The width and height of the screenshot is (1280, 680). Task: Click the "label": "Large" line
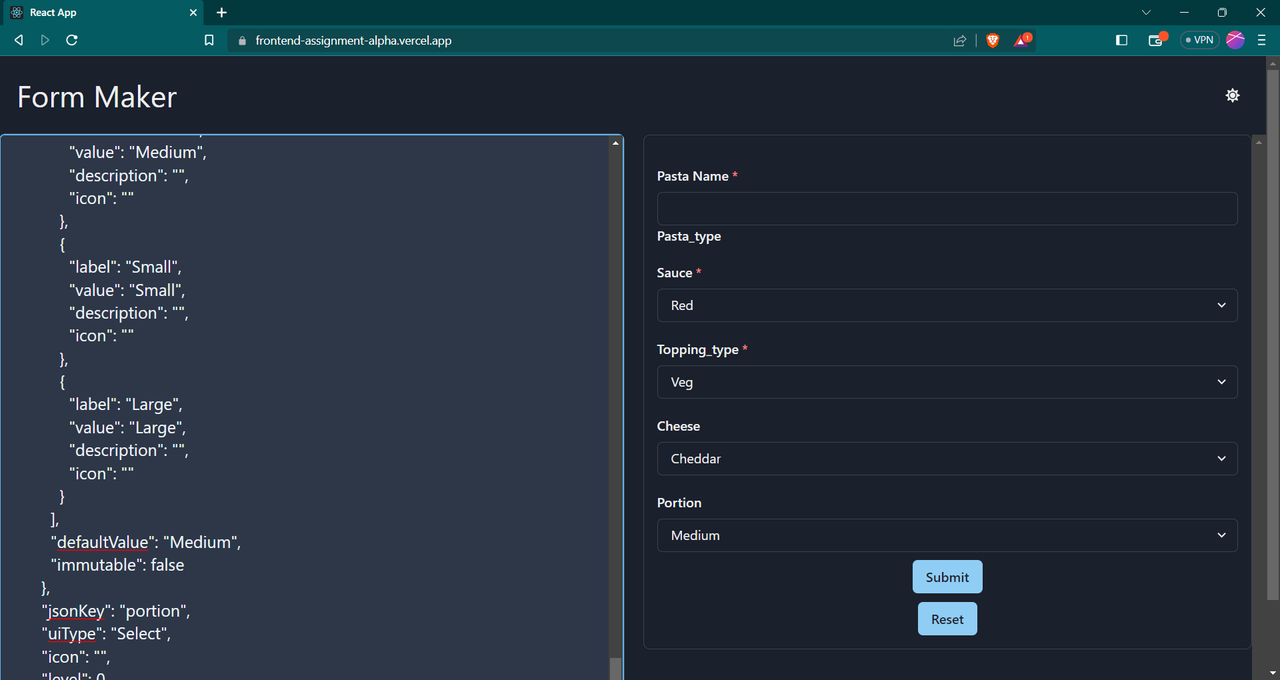coord(126,405)
